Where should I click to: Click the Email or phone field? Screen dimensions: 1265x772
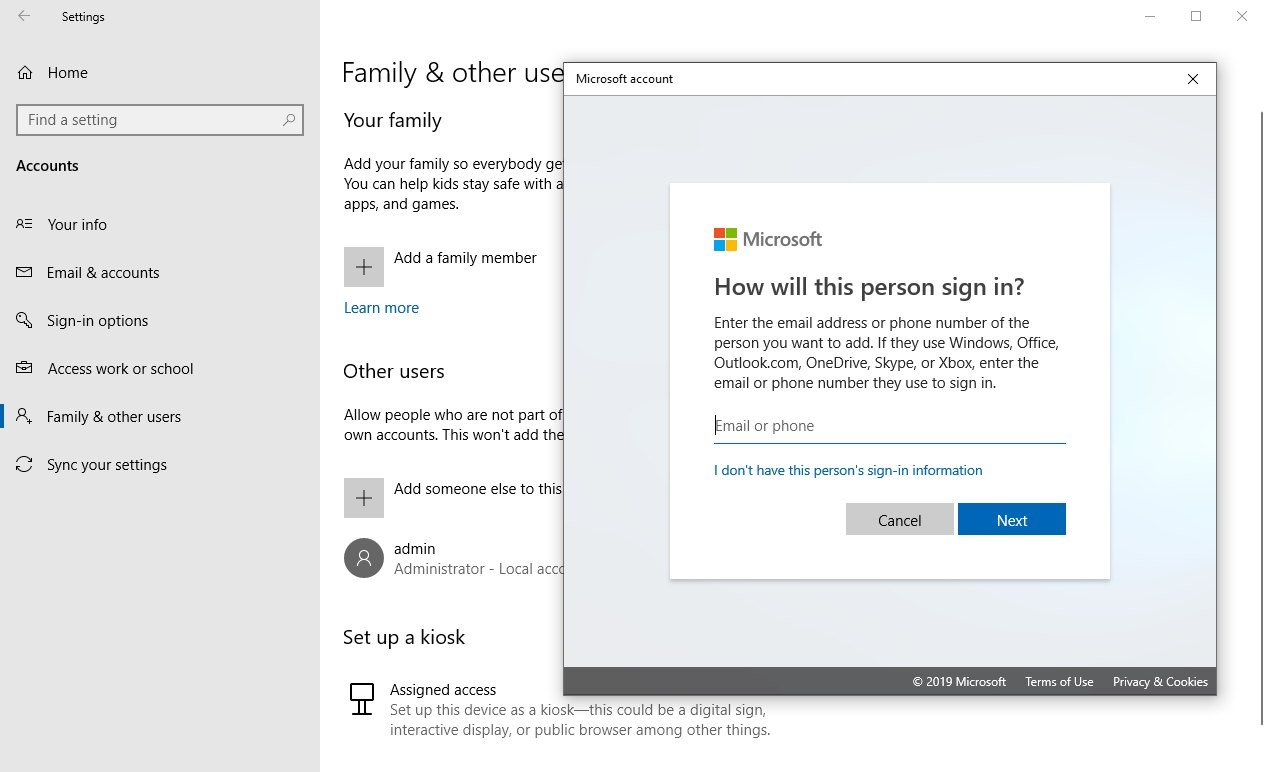(x=889, y=426)
